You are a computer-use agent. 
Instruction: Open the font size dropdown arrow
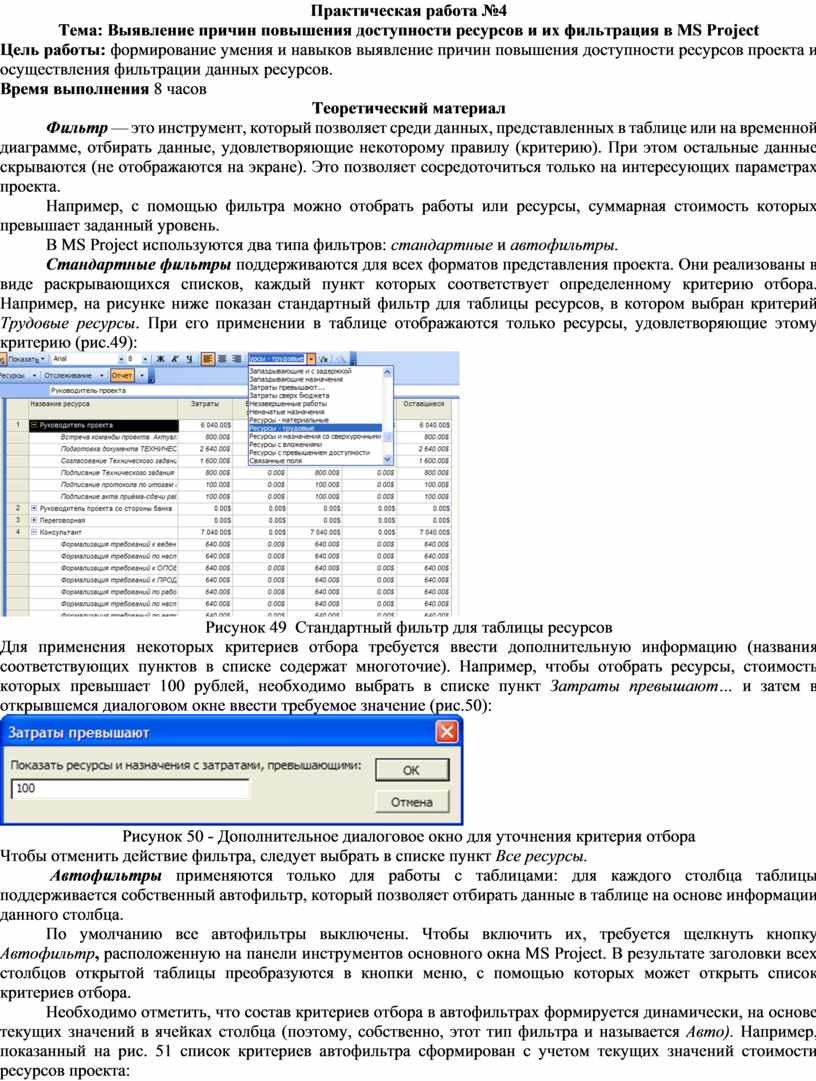(145, 359)
